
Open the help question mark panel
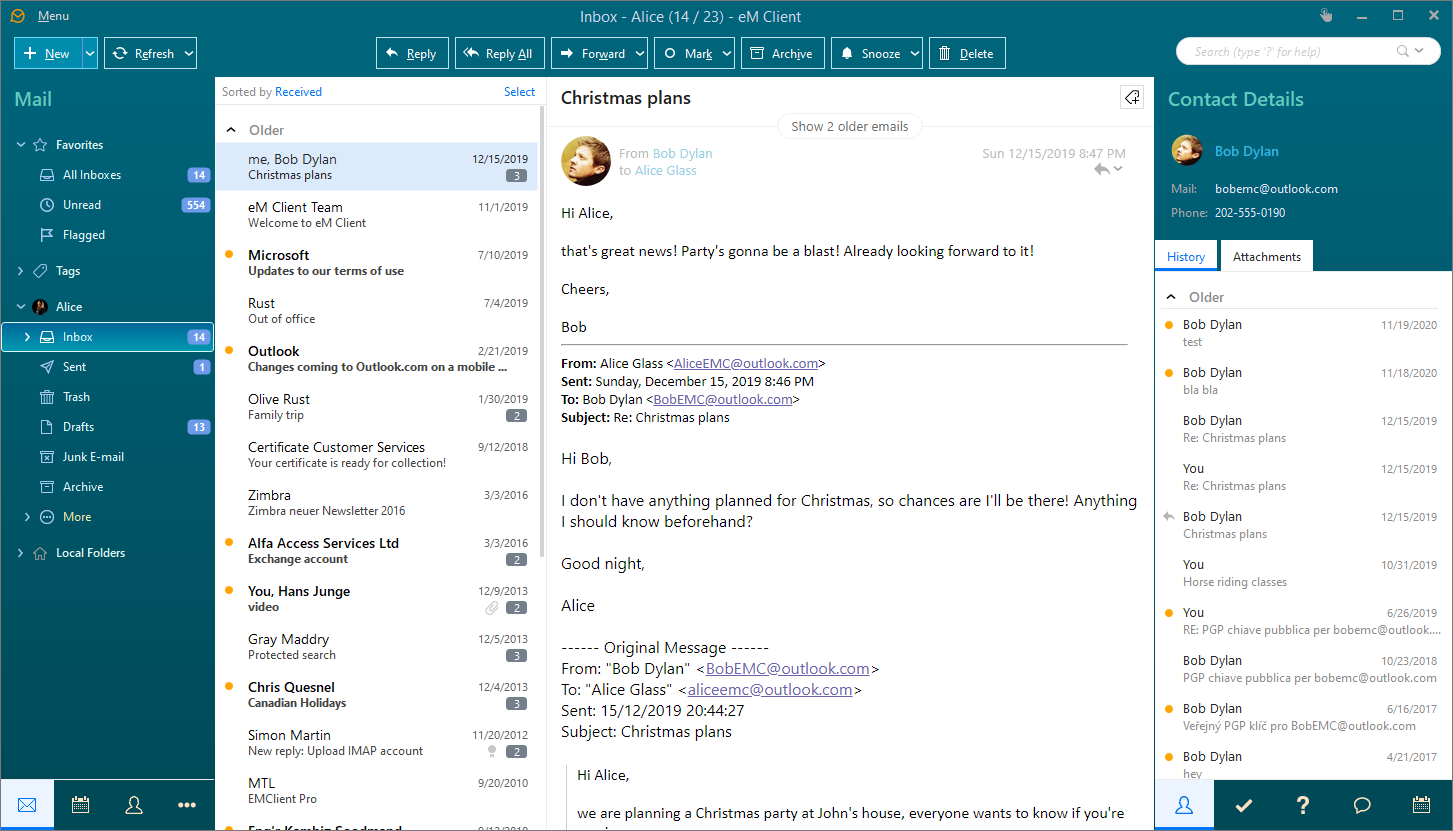pos(1302,805)
